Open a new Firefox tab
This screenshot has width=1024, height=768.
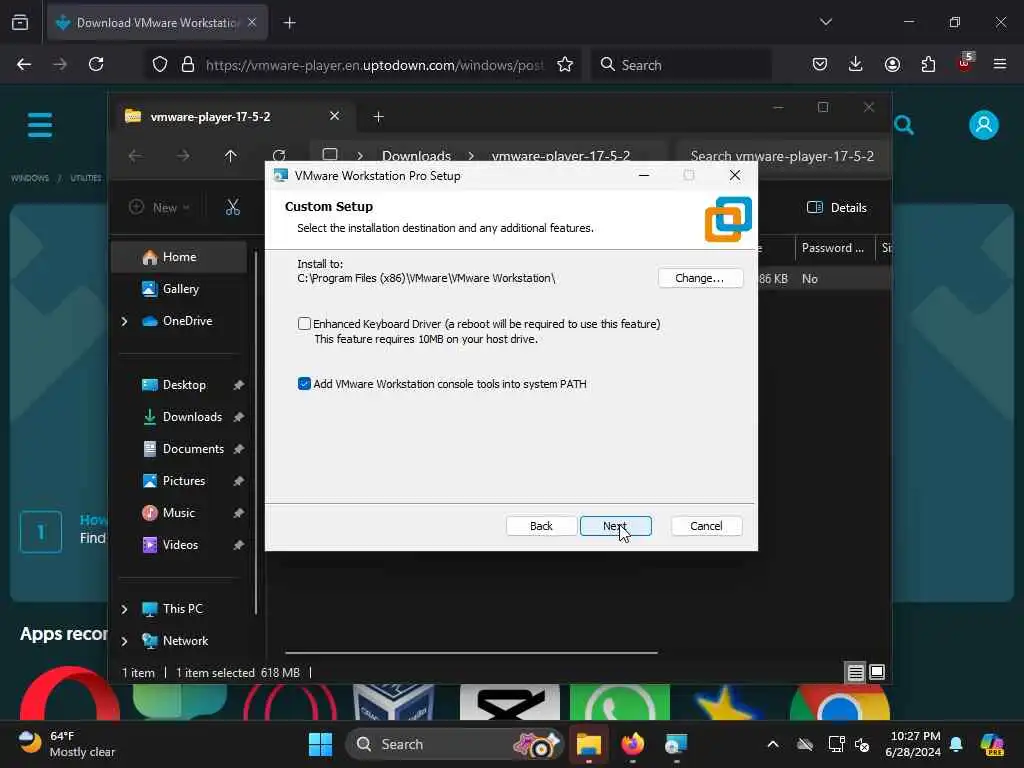[289, 23]
